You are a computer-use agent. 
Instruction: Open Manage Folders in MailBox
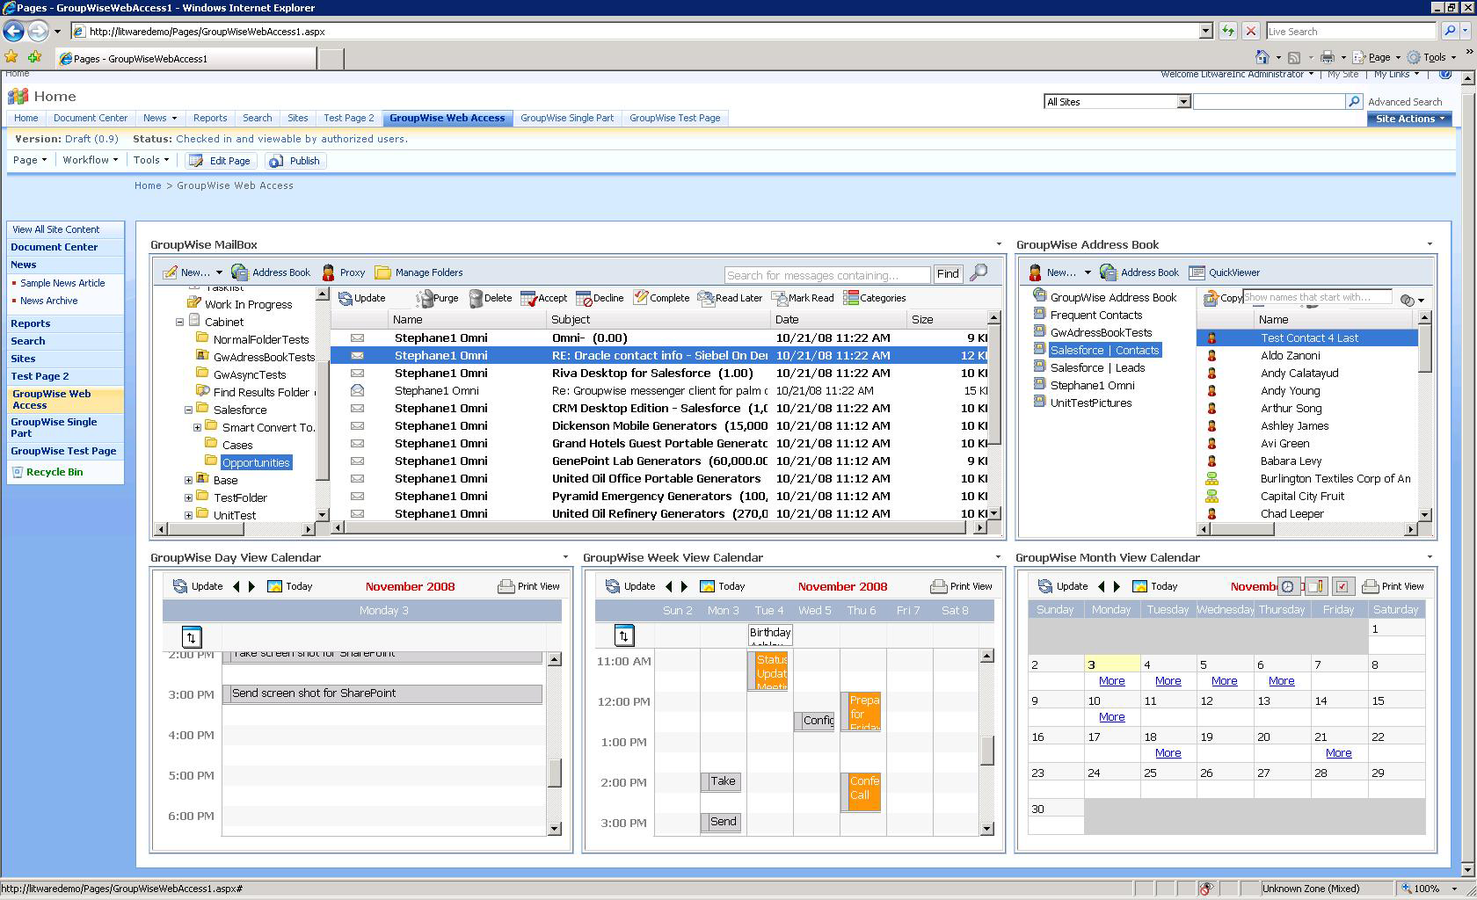(418, 272)
